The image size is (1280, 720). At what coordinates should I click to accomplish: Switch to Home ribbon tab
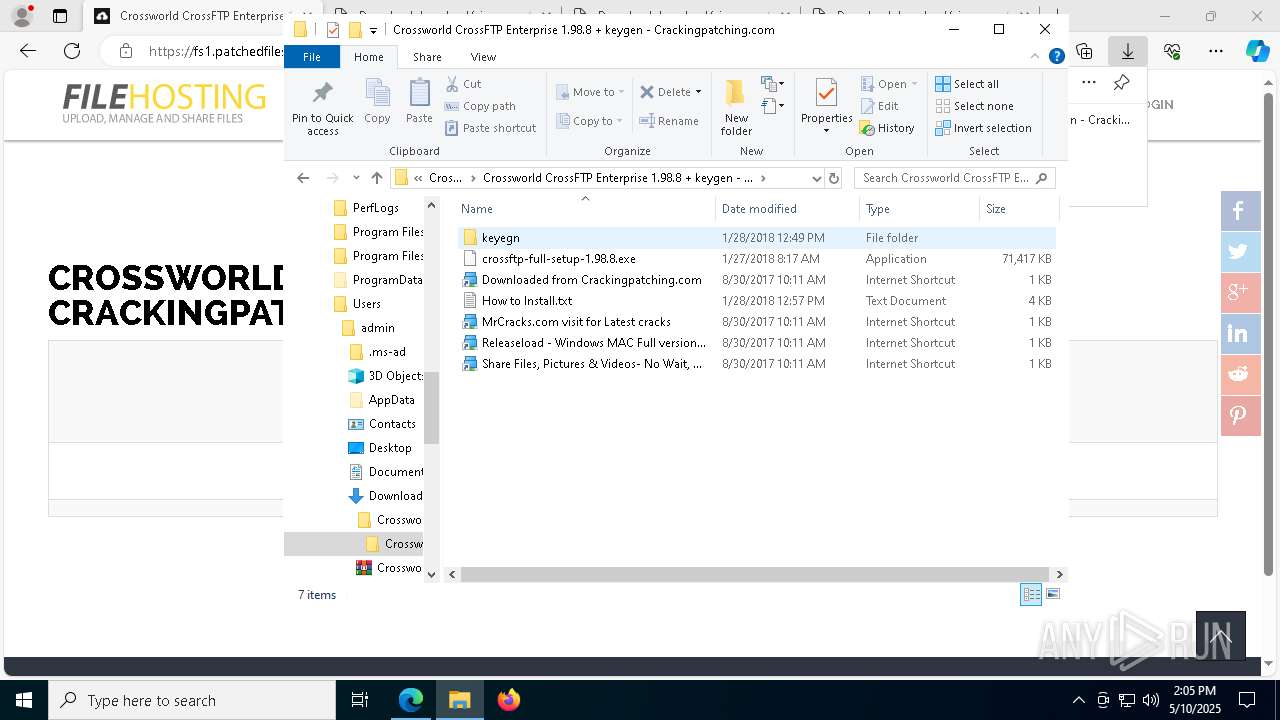pyautogui.click(x=368, y=57)
